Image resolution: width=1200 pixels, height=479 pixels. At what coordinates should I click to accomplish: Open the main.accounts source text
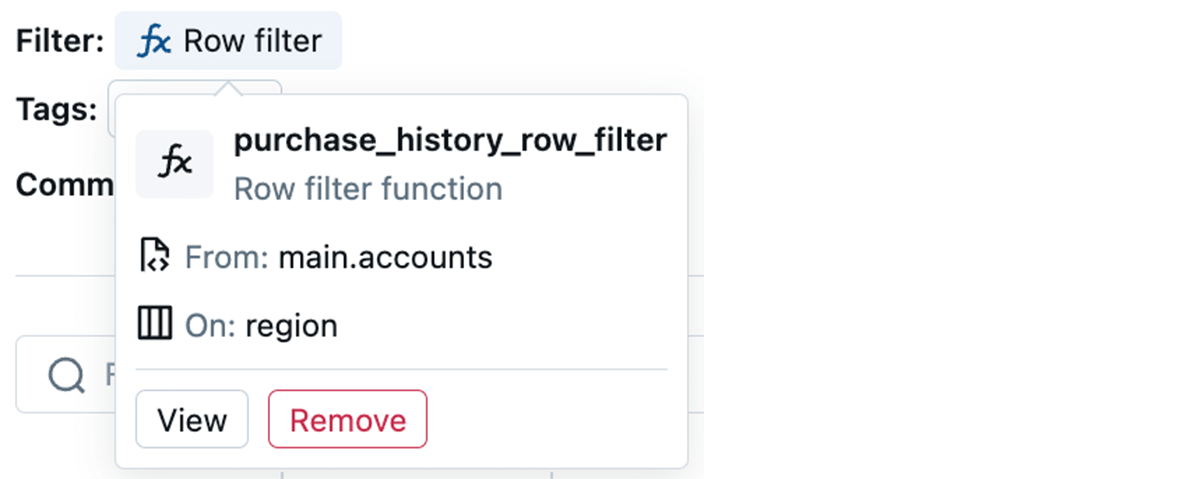385,258
